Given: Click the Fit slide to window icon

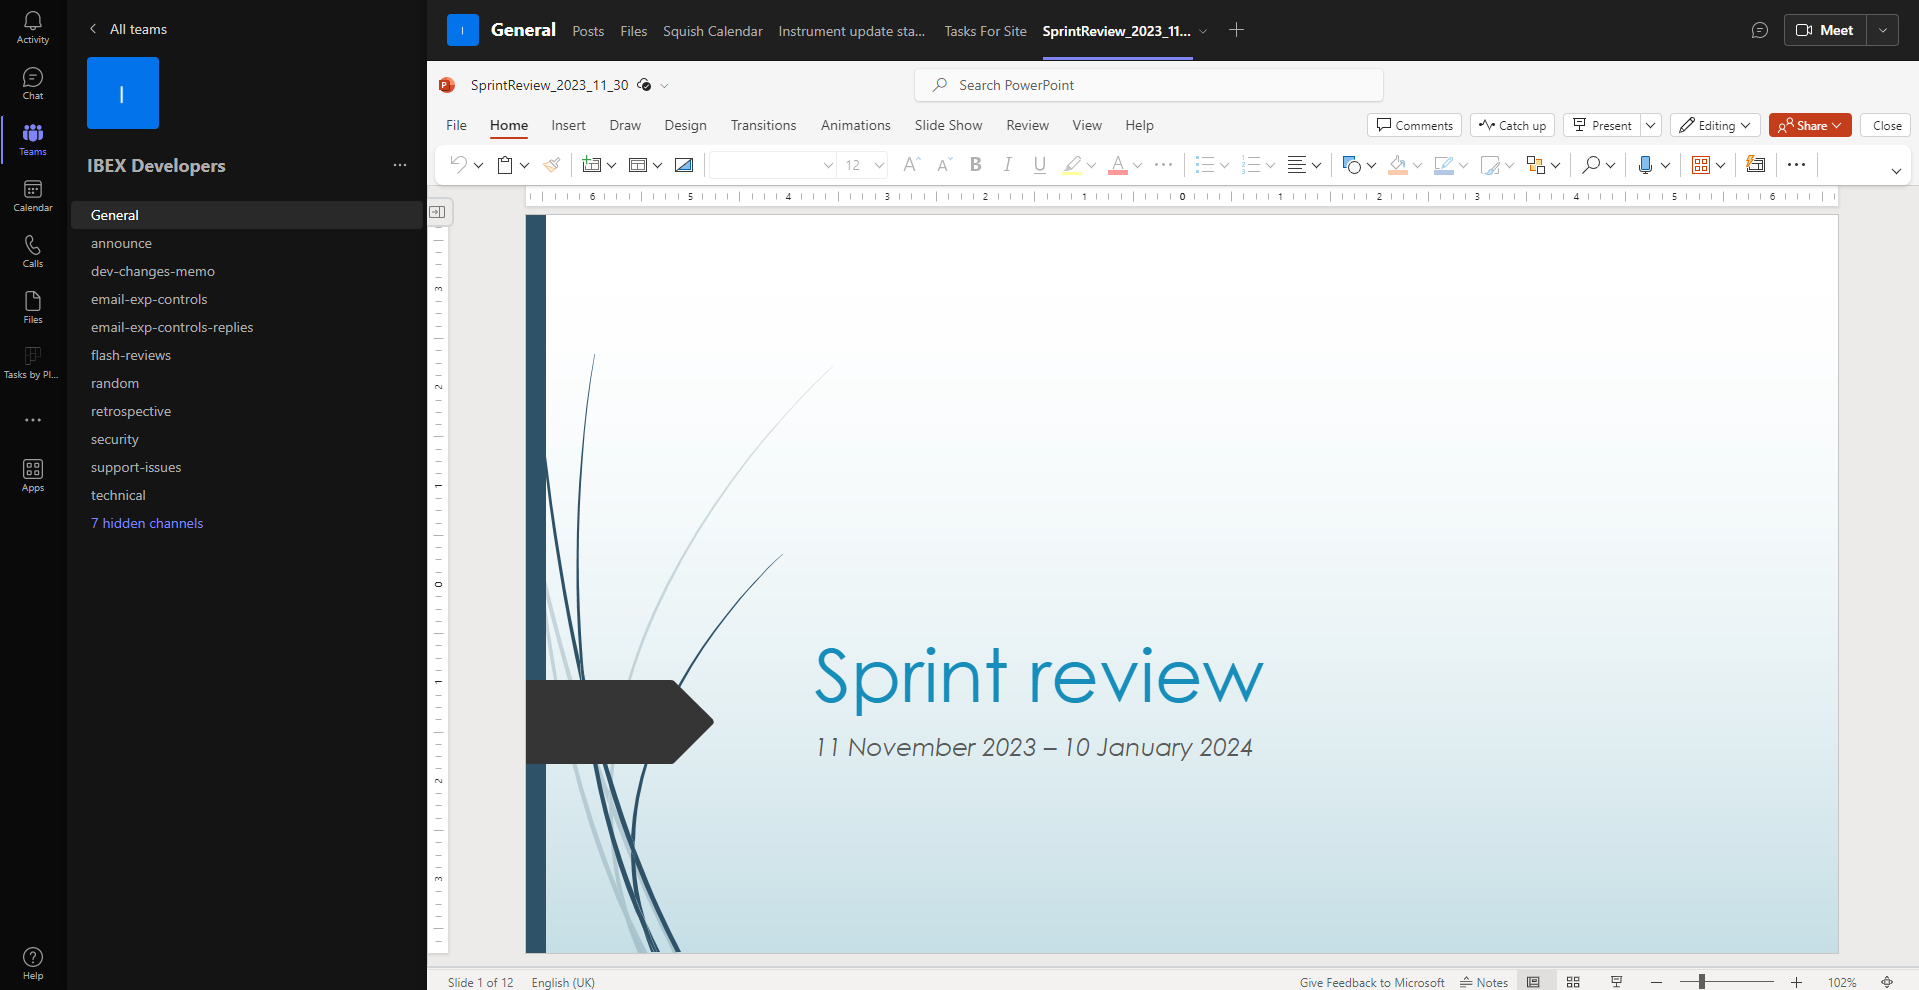Looking at the screenshot, I should pos(1887,982).
